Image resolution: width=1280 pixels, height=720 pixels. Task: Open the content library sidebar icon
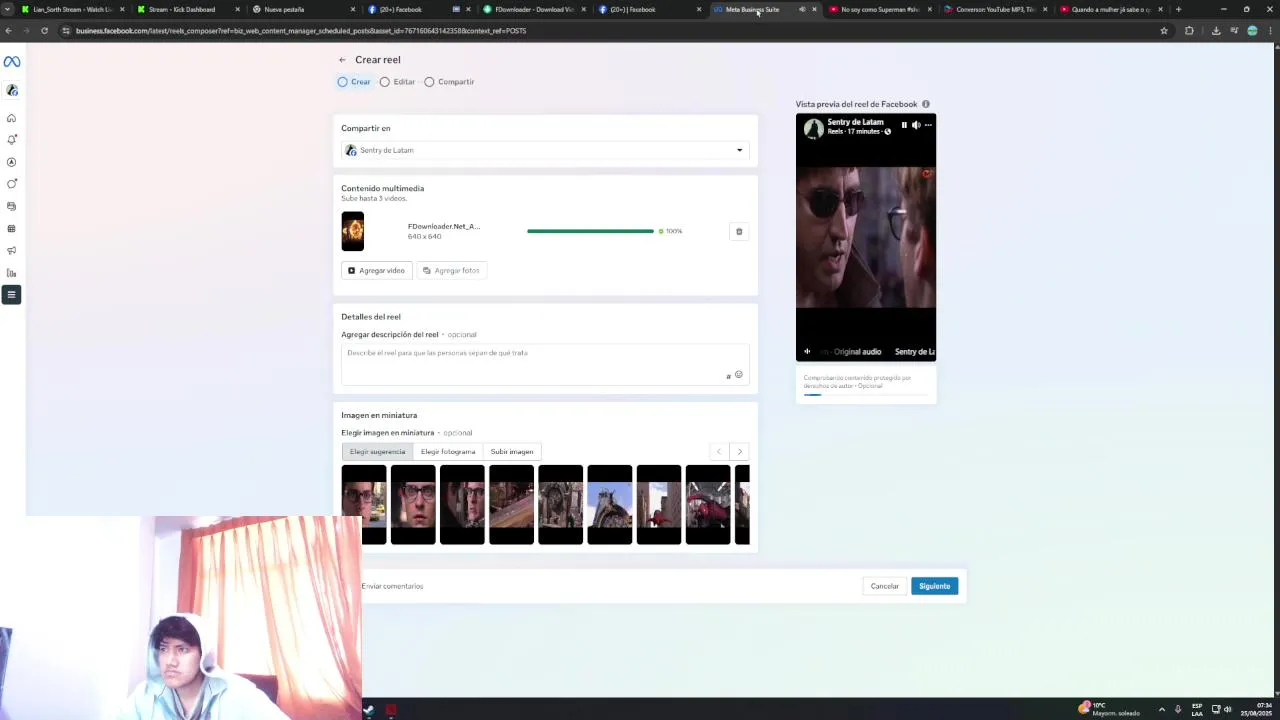pos(12,206)
